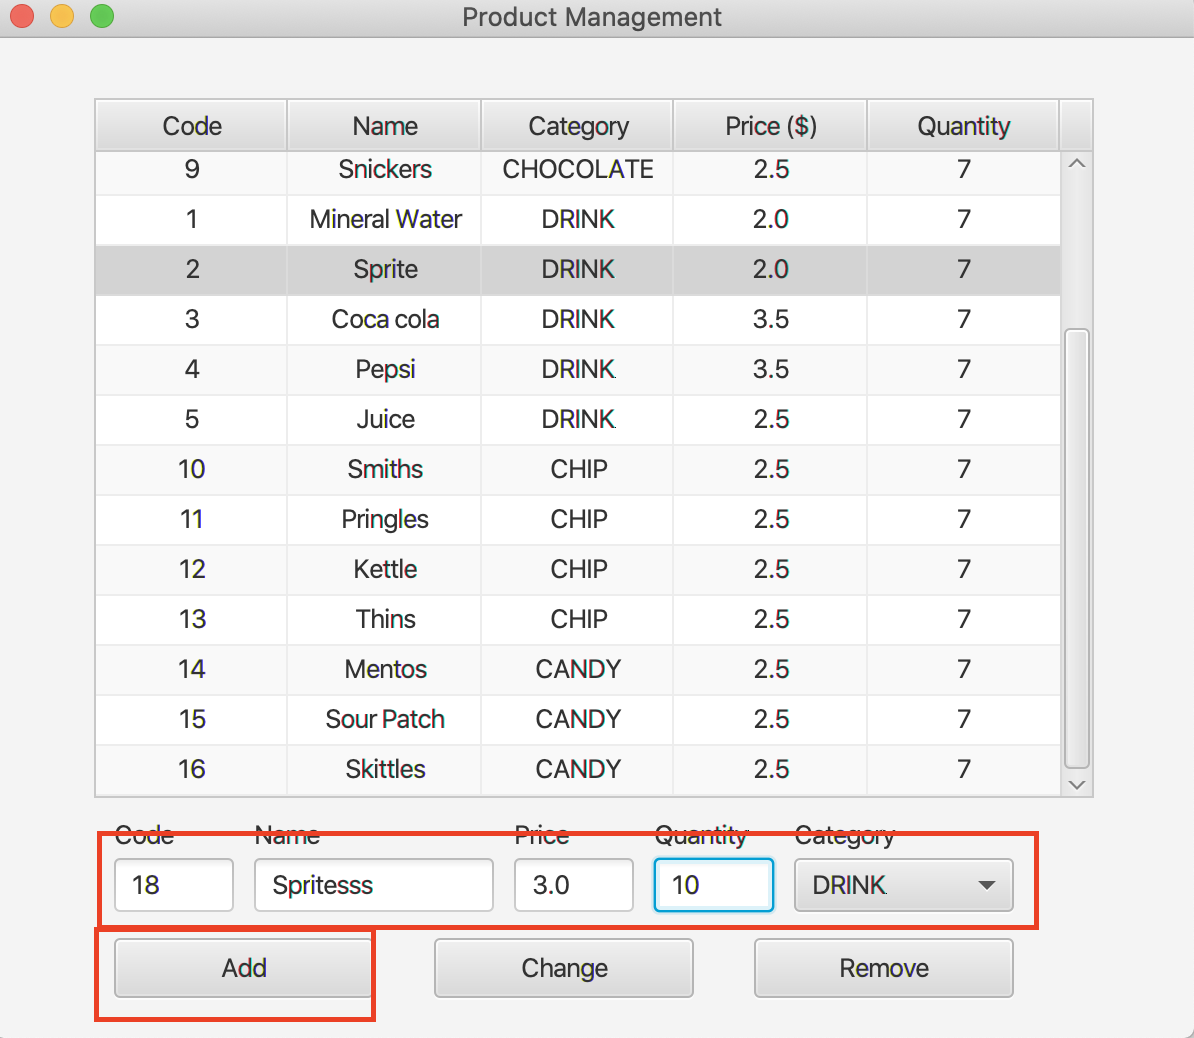
Task: Sort table by Code column header
Action: (192, 126)
